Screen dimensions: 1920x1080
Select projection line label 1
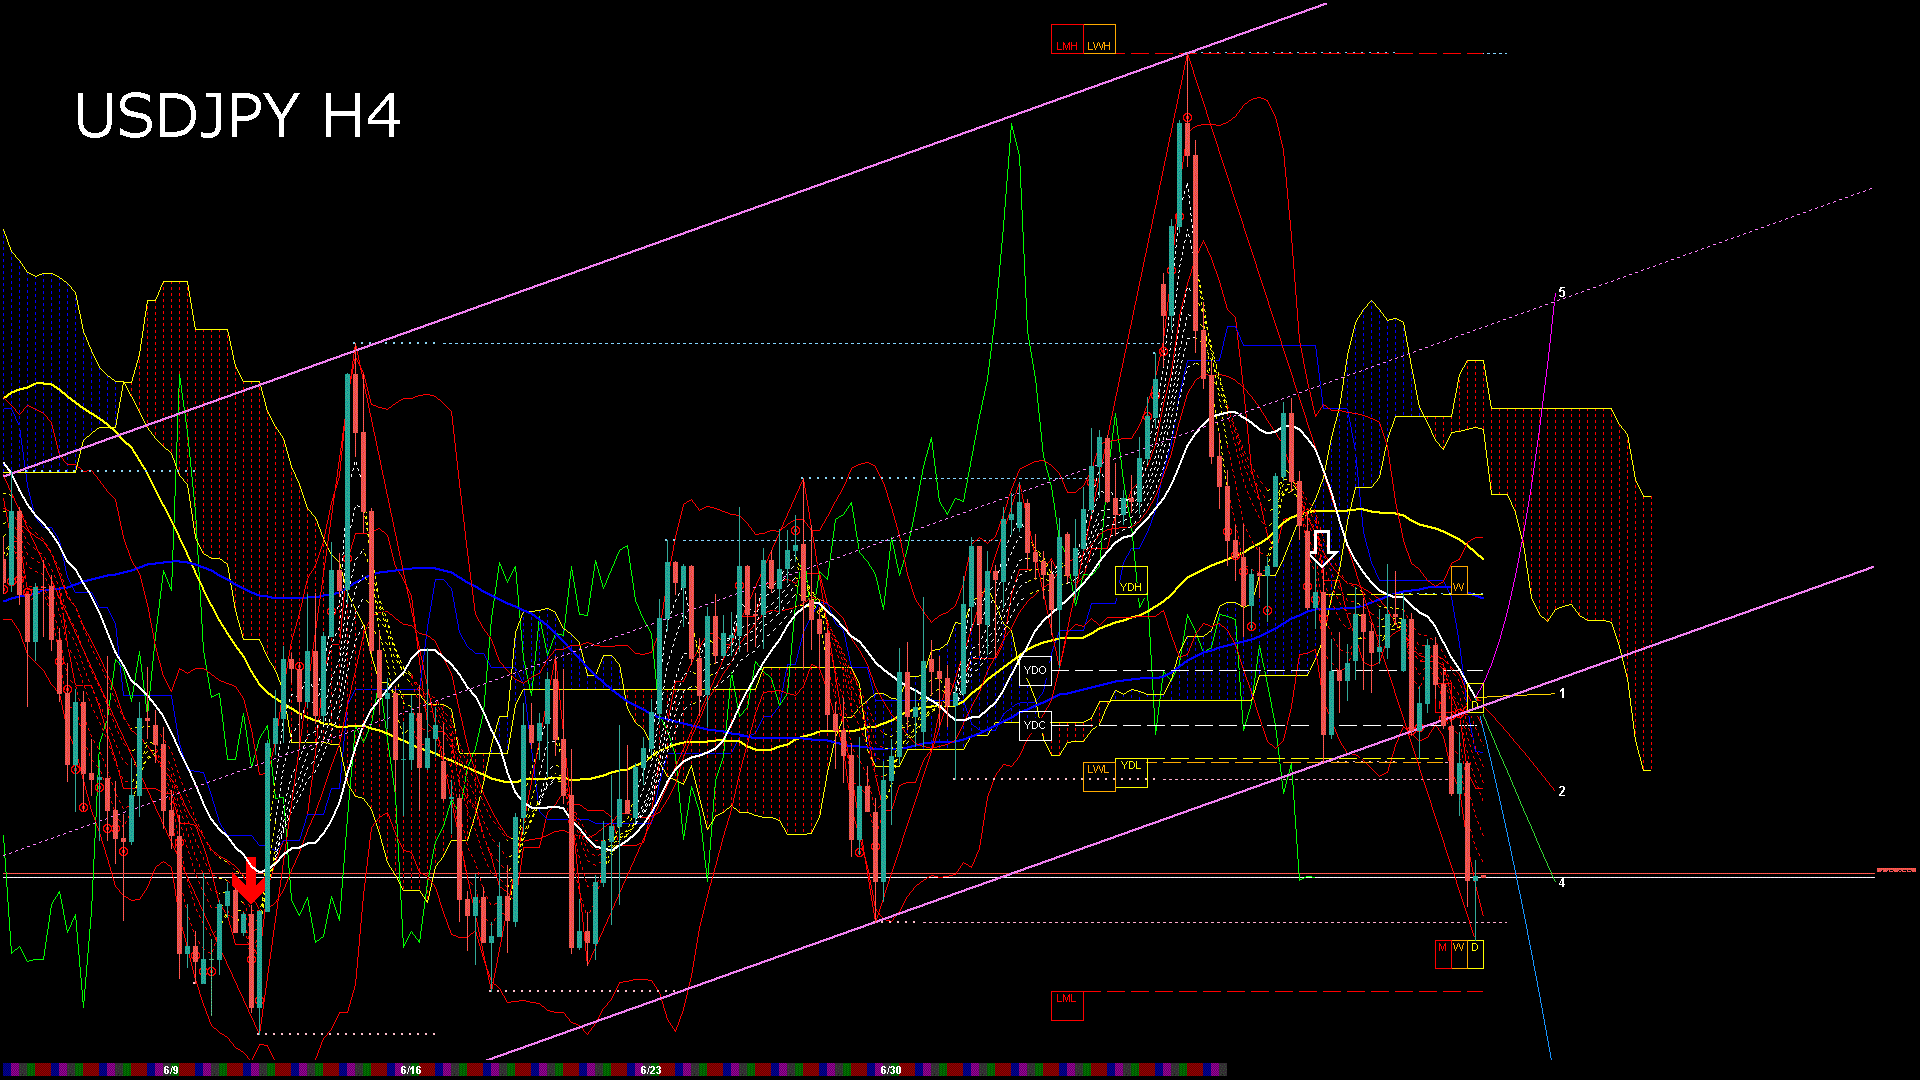[1562, 693]
